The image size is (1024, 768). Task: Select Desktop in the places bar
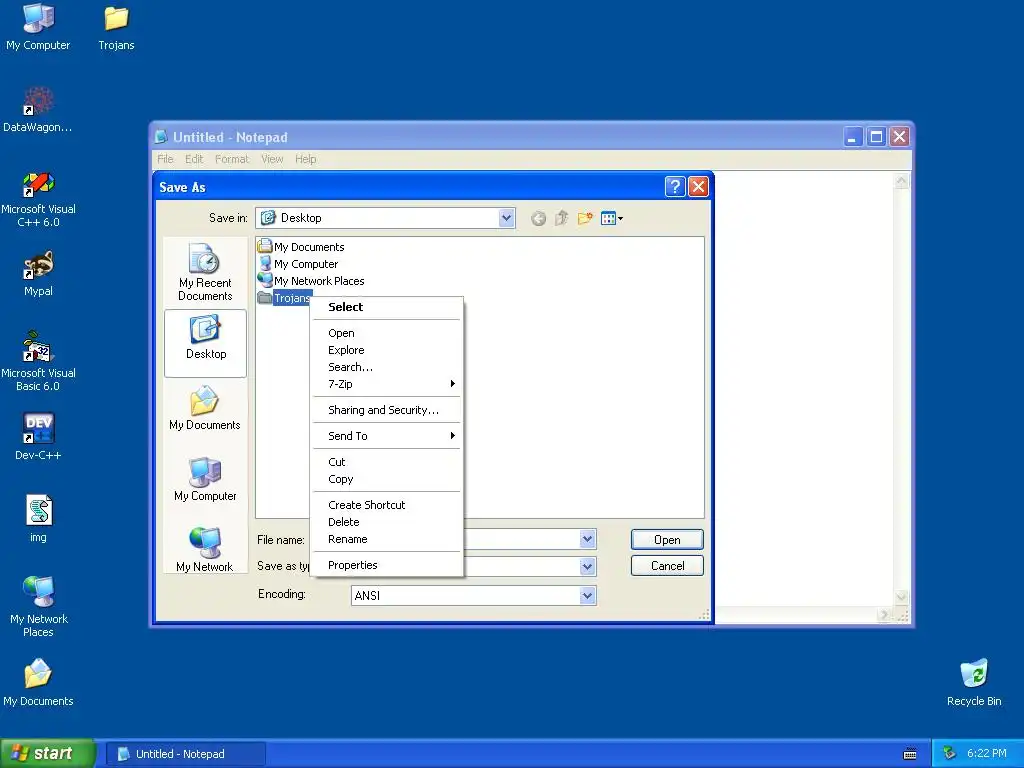coord(205,344)
